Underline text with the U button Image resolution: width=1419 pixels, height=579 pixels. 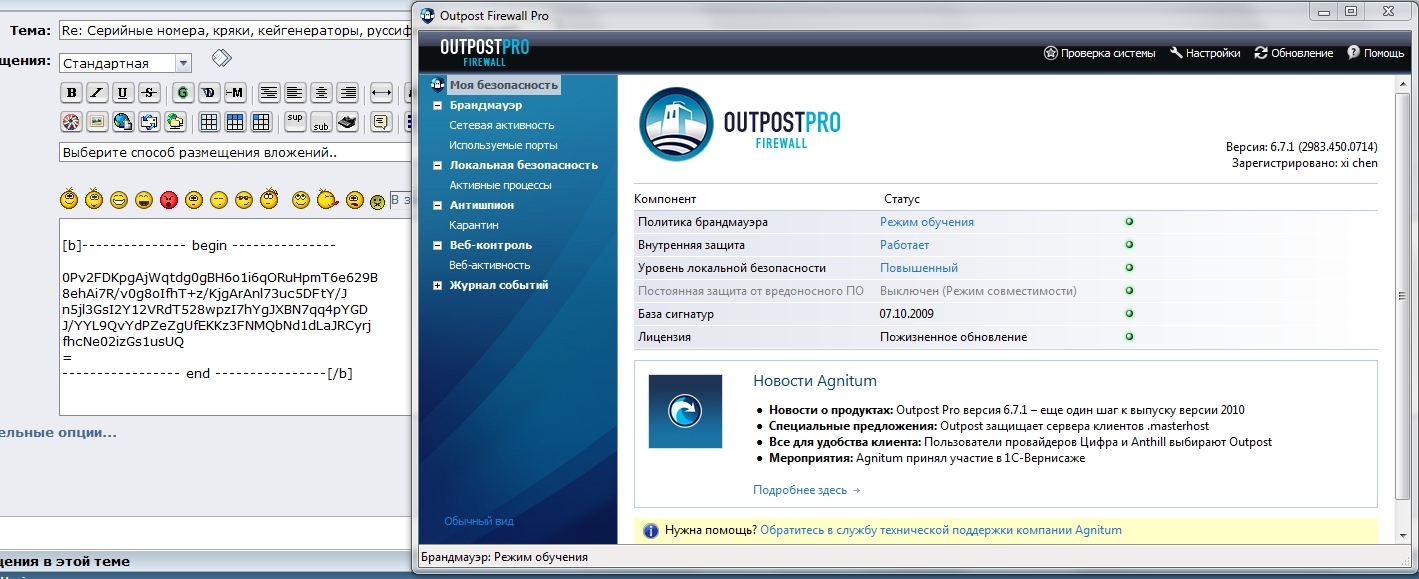point(123,93)
